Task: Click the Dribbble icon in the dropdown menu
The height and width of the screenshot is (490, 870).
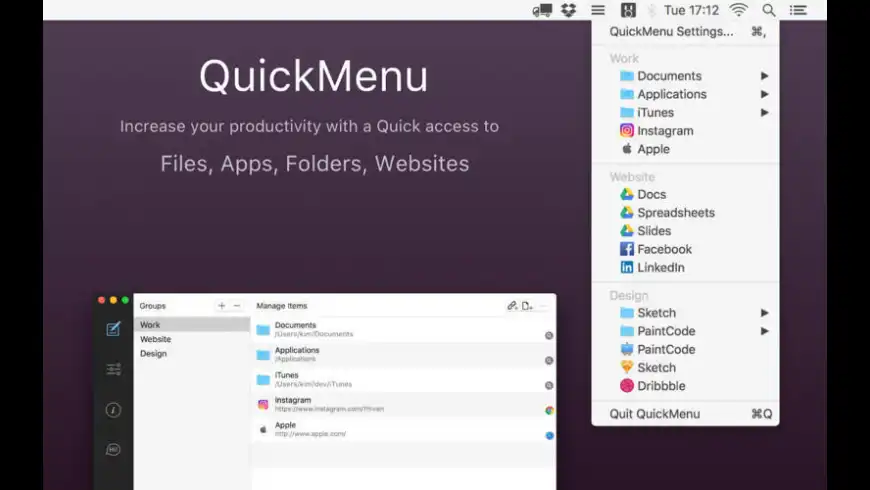Action: [626, 386]
